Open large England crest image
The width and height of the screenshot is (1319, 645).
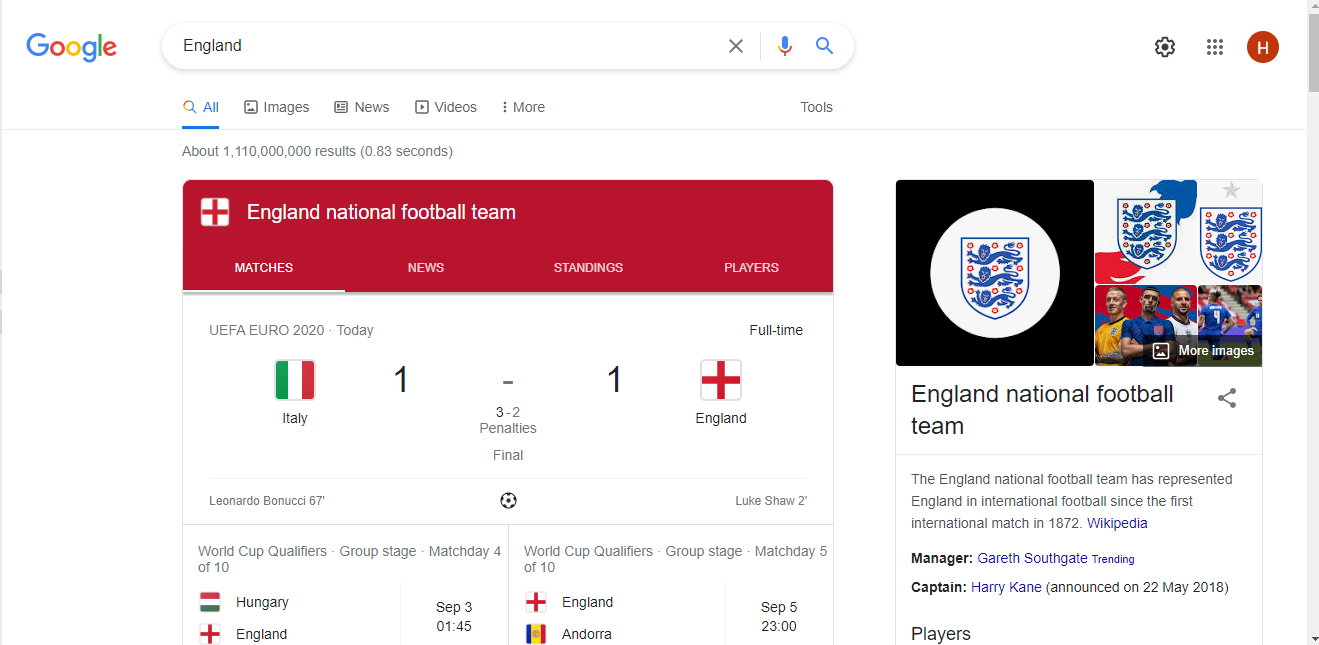click(x=995, y=273)
